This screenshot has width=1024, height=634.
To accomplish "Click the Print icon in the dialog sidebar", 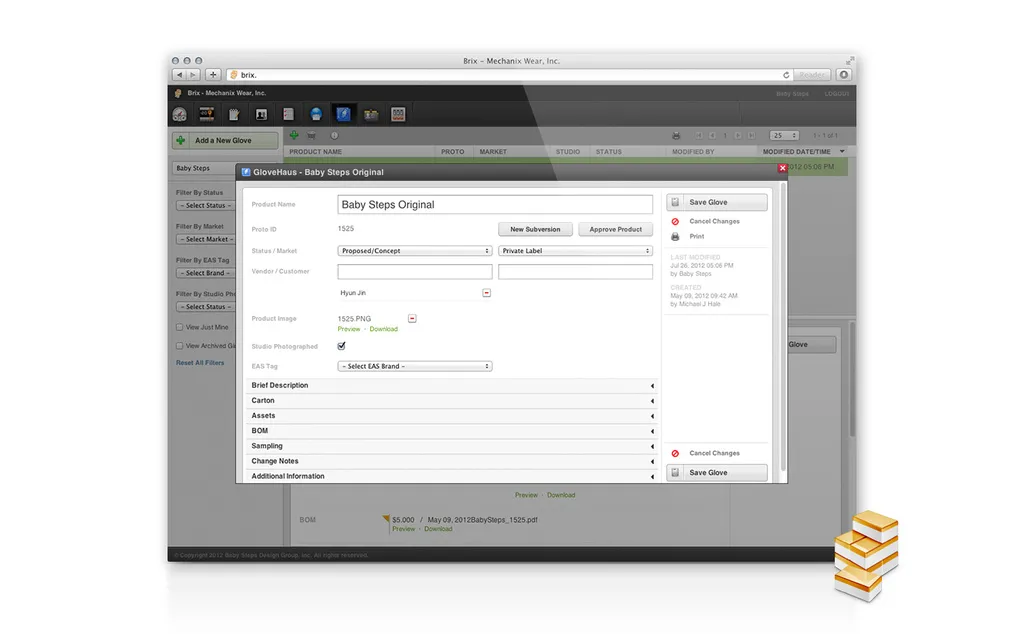I will click(675, 236).
